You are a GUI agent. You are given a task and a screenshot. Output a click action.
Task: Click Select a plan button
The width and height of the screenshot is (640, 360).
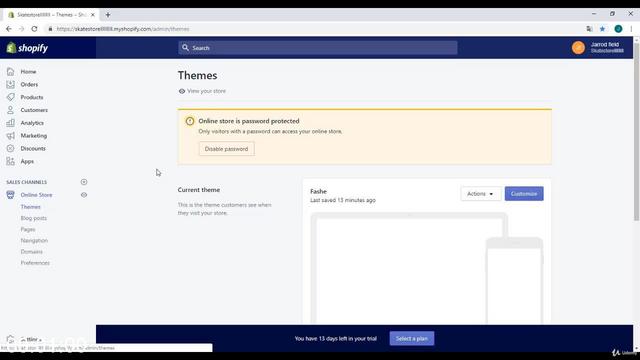[x=412, y=338]
